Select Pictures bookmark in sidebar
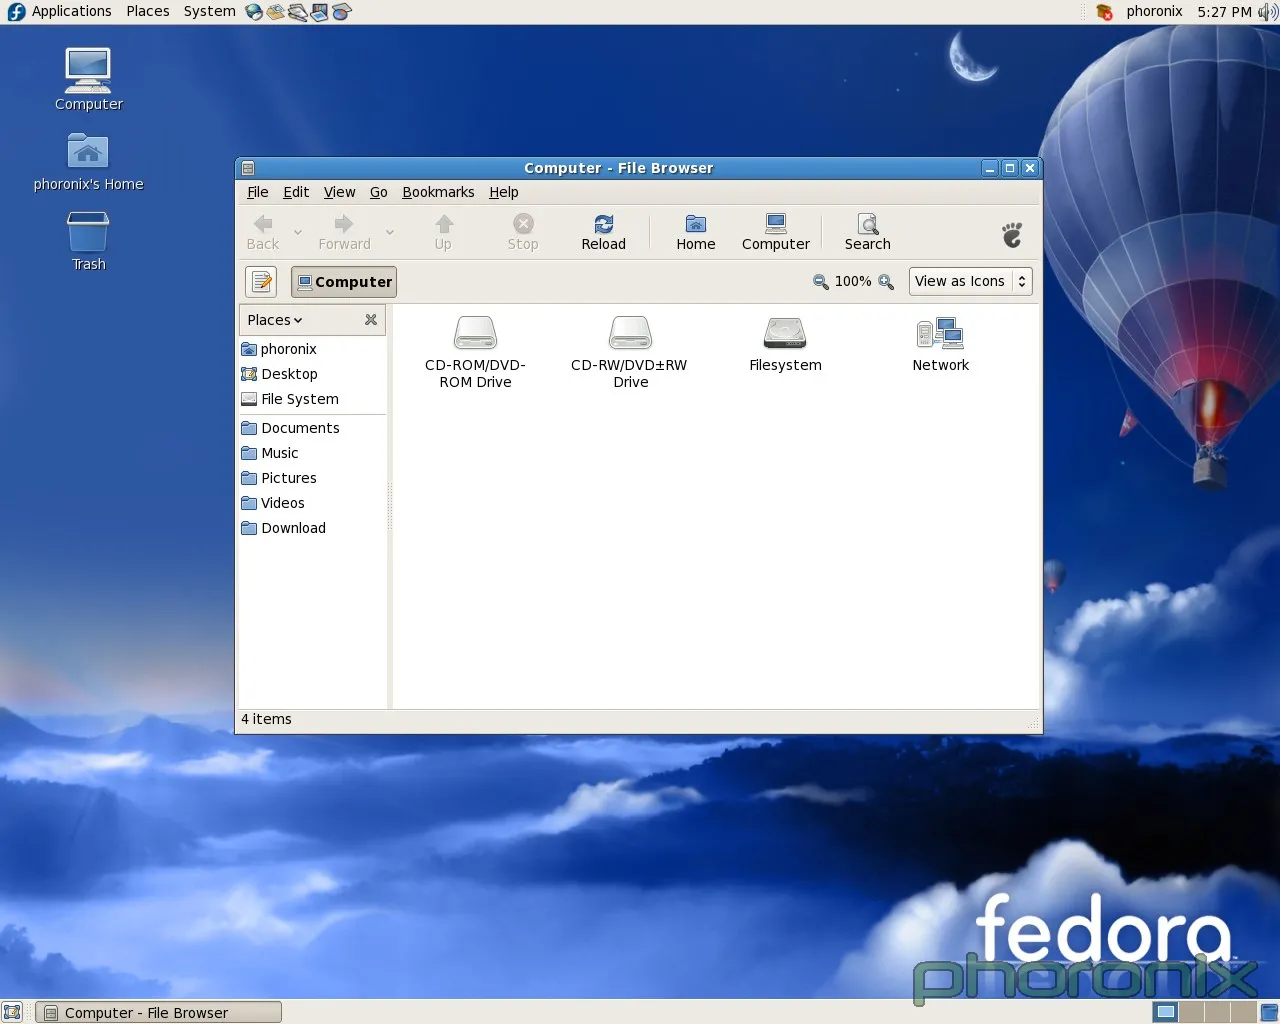The width and height of the screenshot is (1280, 1024). (312, 478)
